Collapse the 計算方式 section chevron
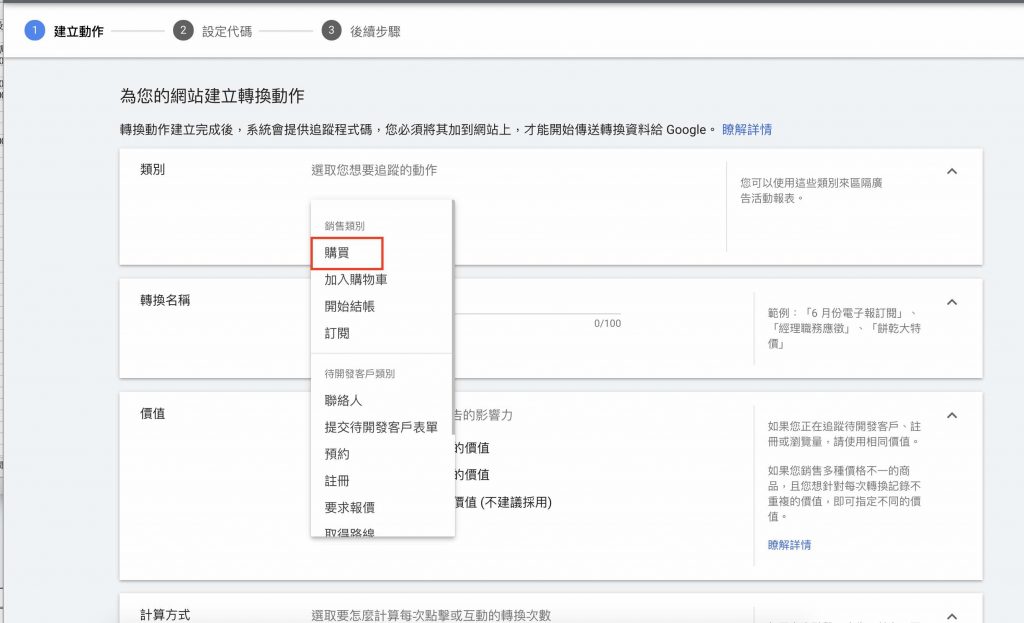 coord(951,613)
